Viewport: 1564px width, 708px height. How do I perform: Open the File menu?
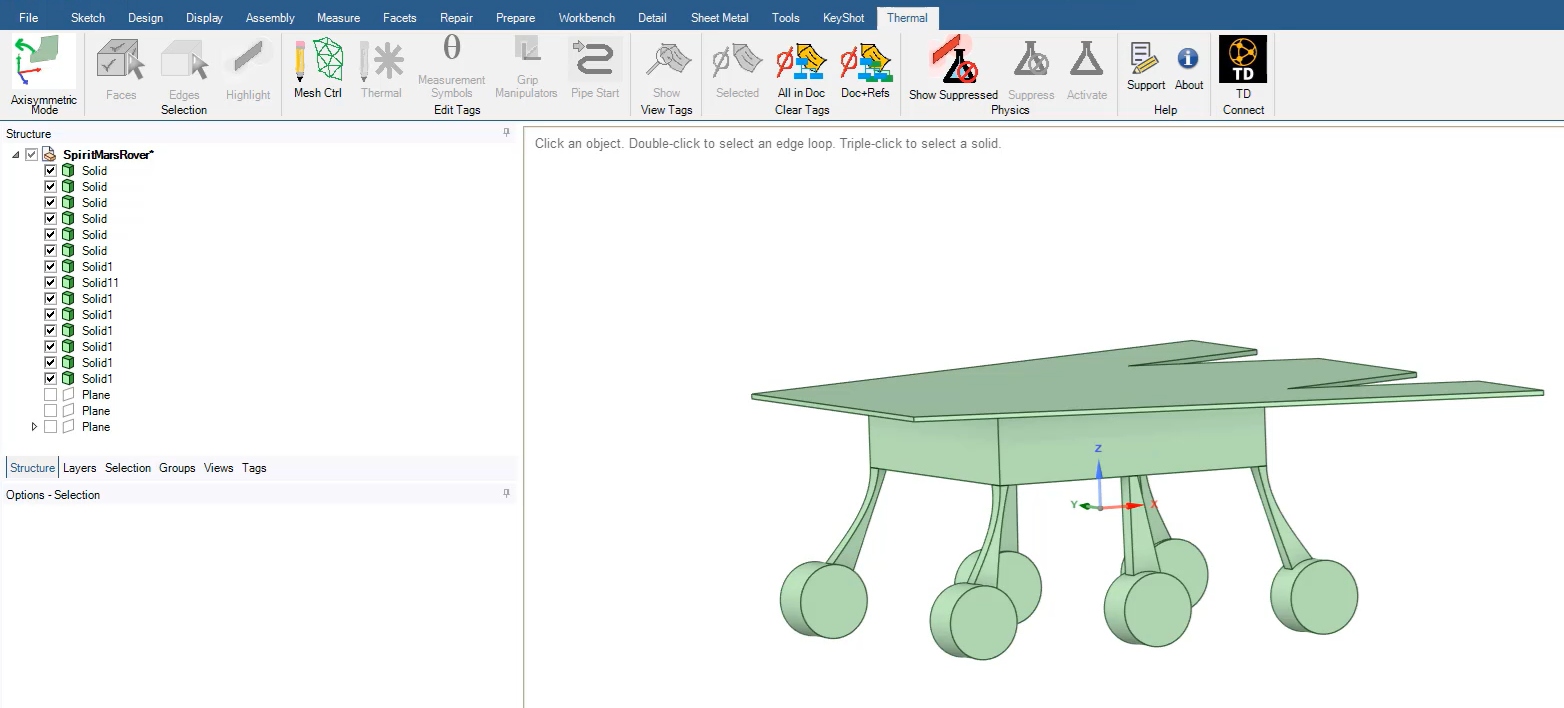29,18
